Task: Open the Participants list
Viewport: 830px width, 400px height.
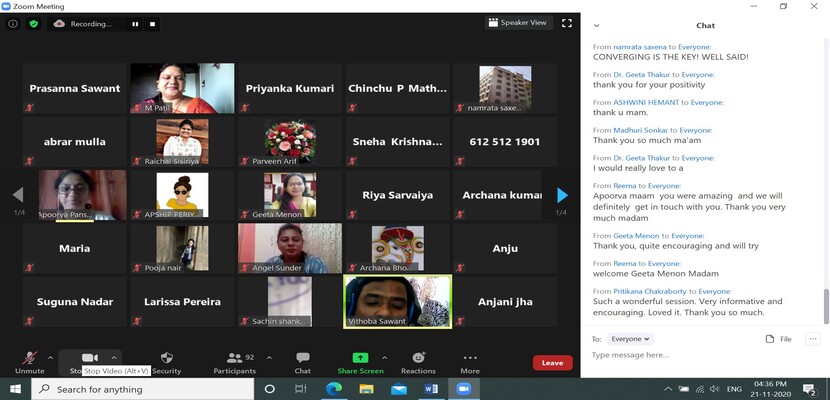Action: [234, 359]
